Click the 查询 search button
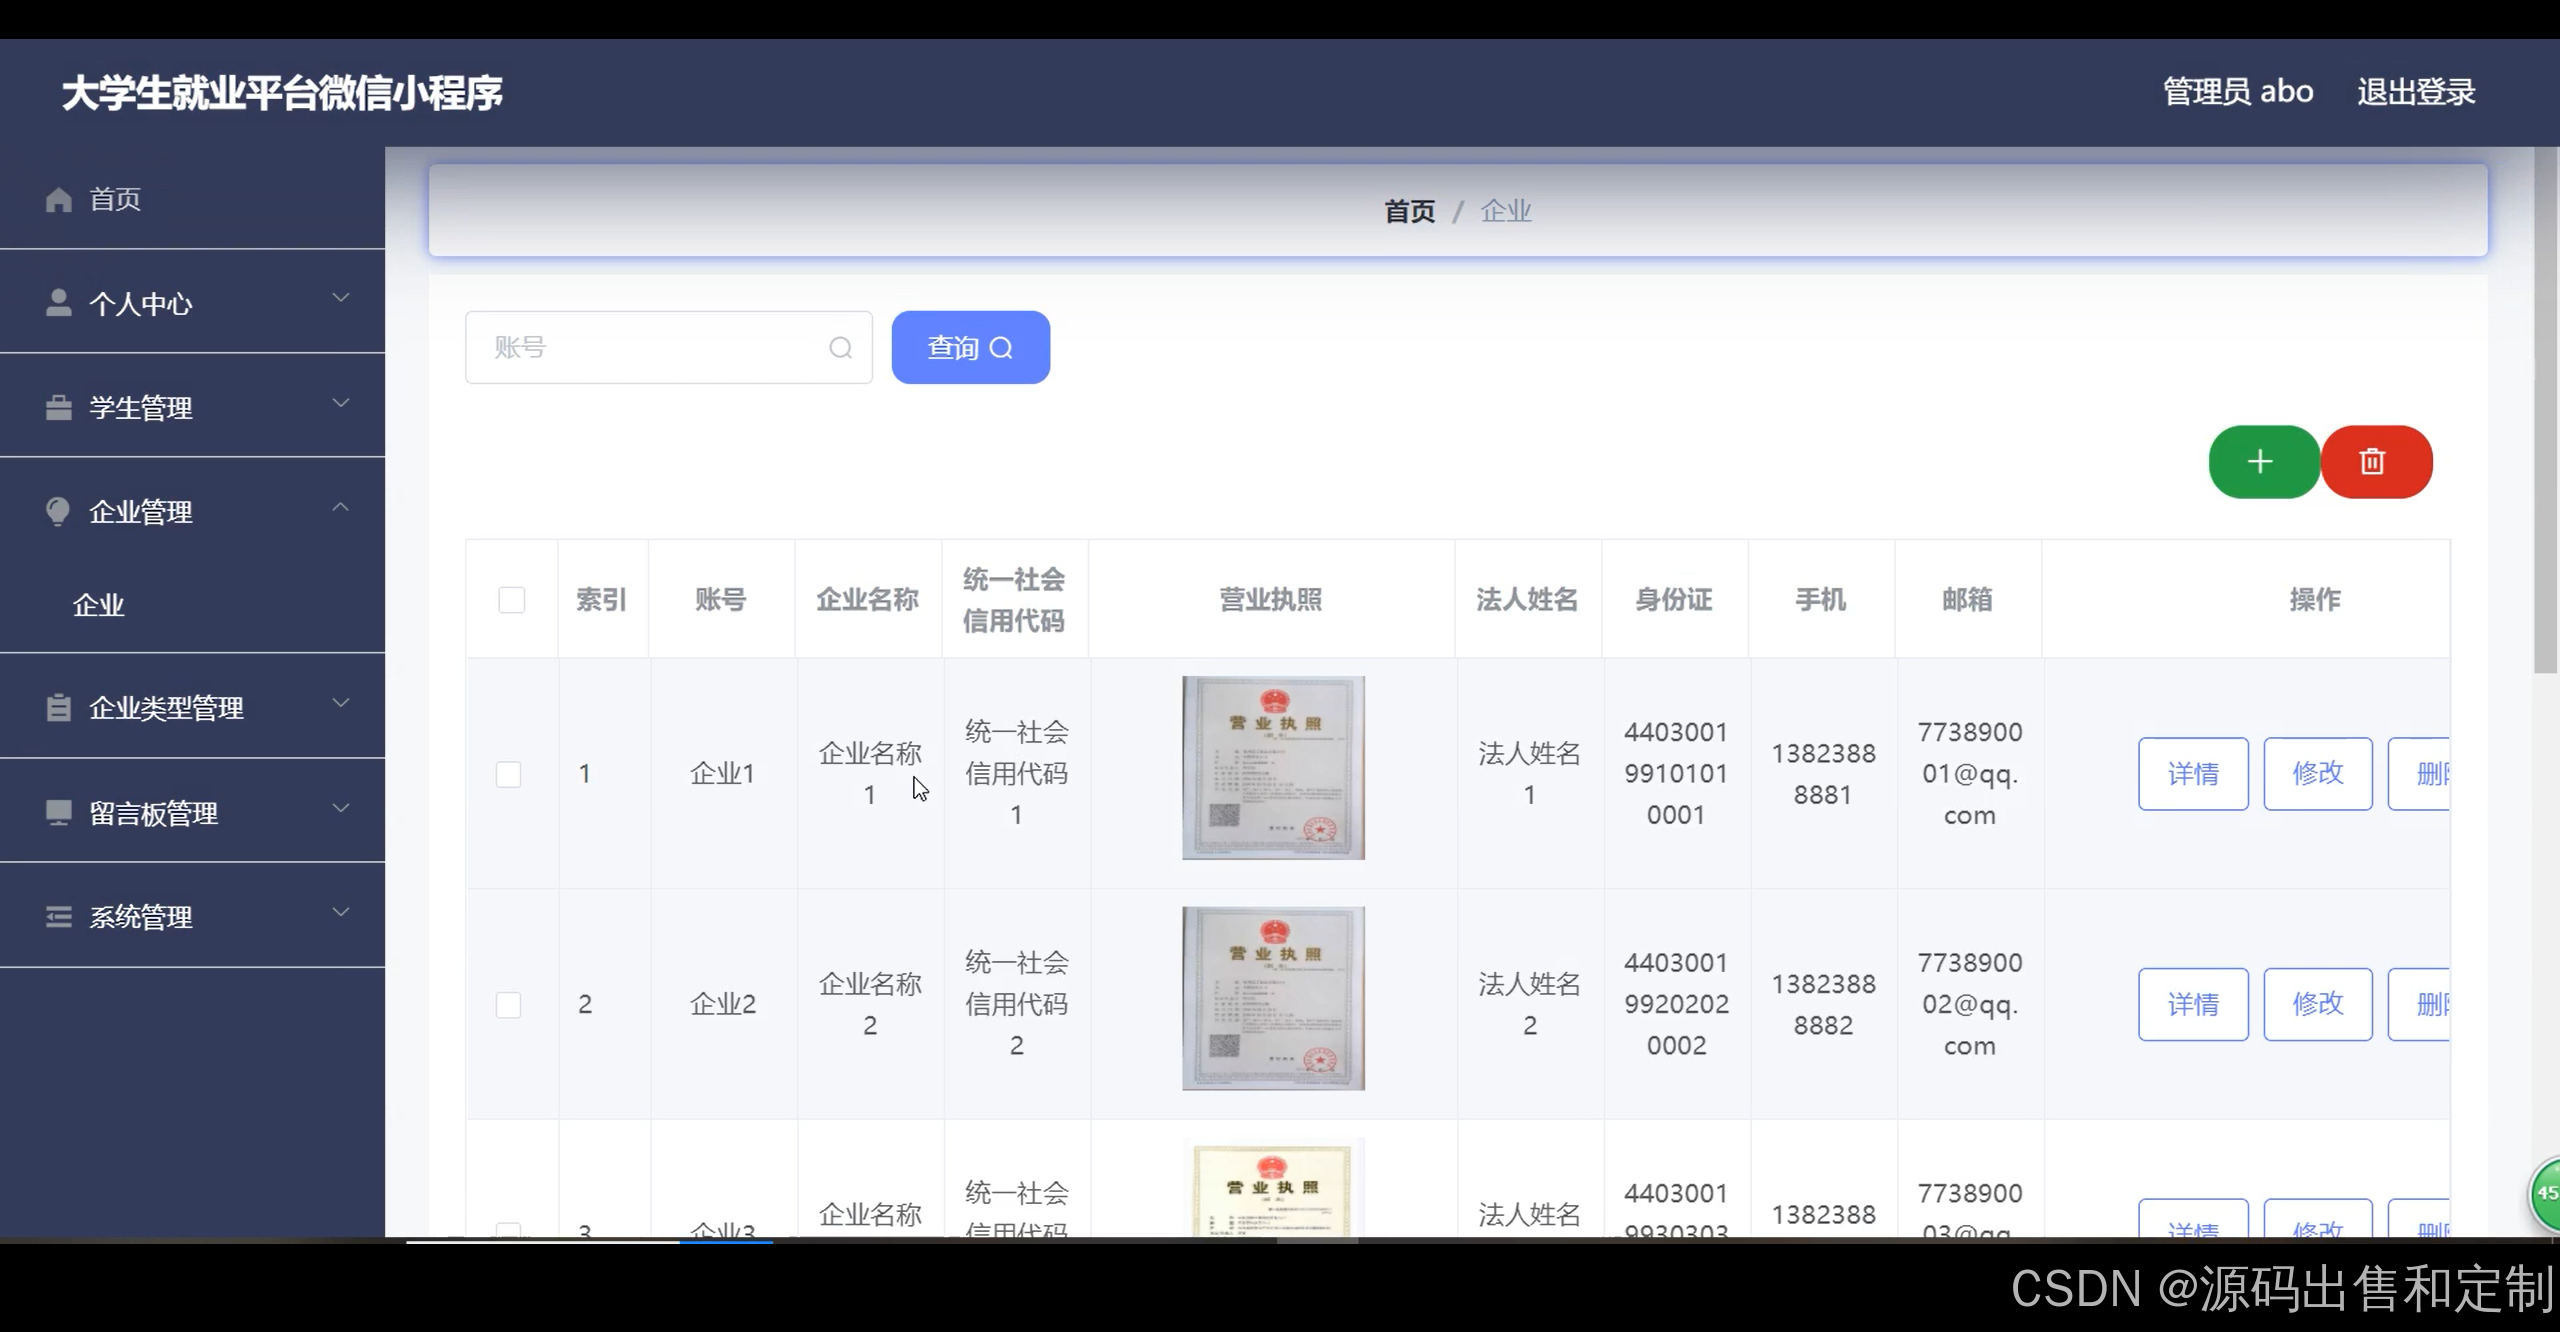 [970, 347]
